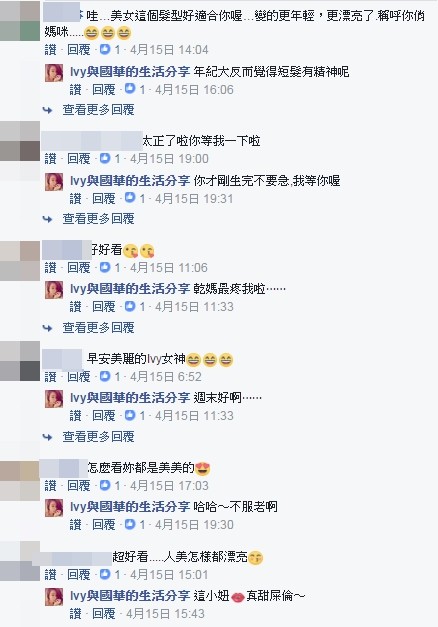The height and width of the screenshot is (627, 438).
Task: Open Ivy avatar thumbnail beside 乾媽最疼我啦 reply
Action: click(54, 290)
